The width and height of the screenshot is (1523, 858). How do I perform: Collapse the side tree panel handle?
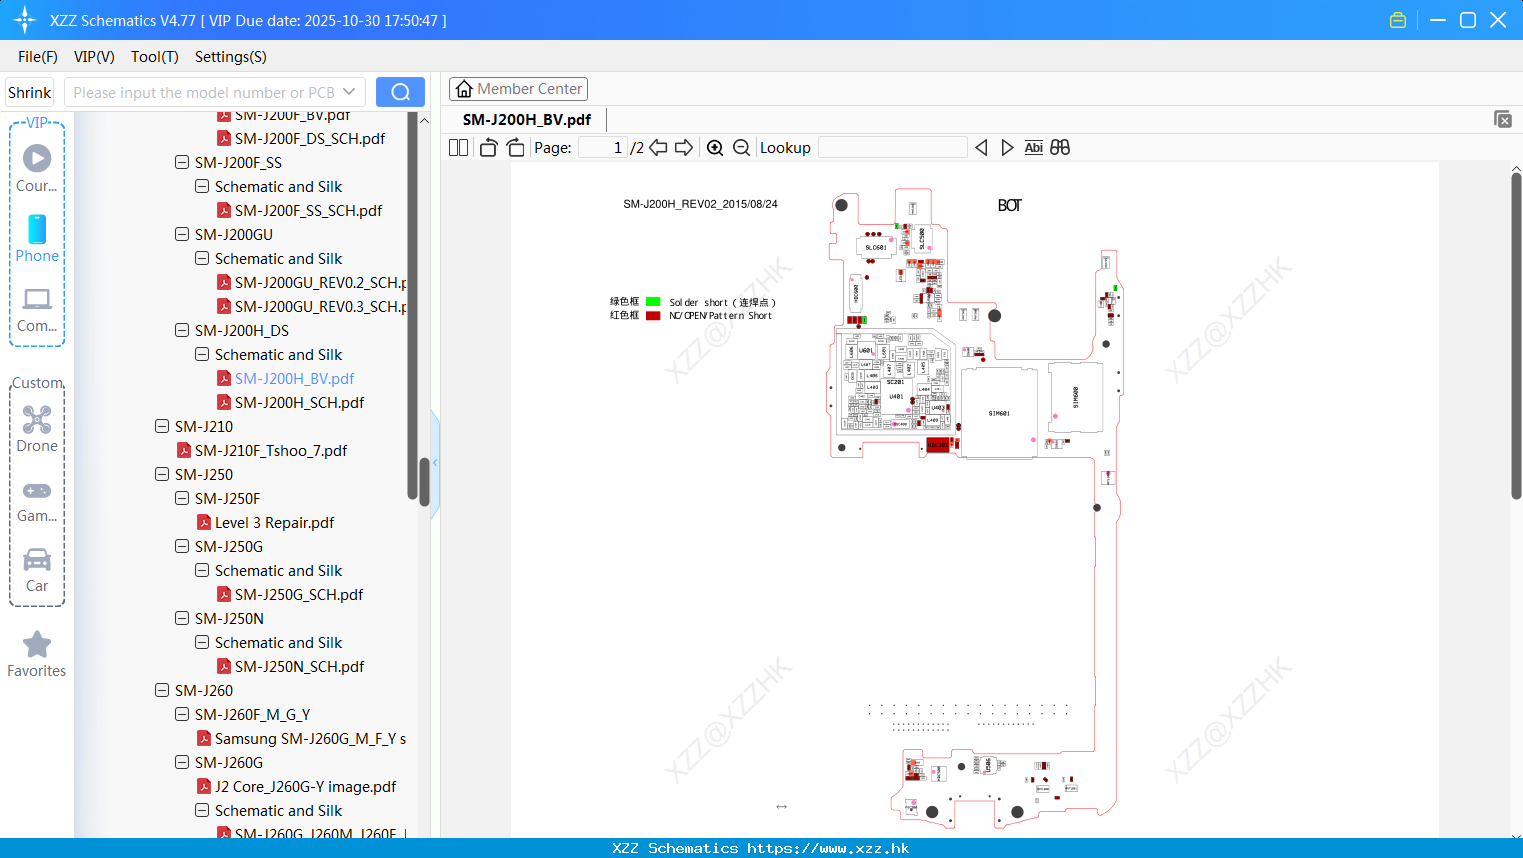(x=435, y=463)
